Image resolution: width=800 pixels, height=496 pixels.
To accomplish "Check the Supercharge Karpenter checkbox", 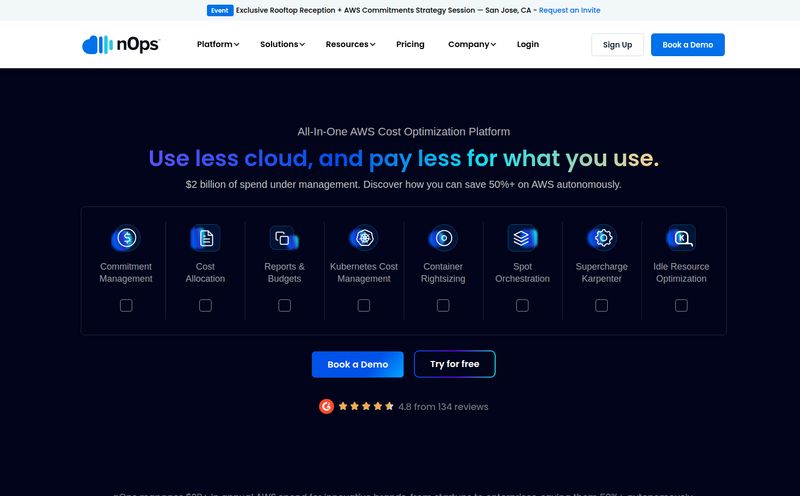I will 602,305.
